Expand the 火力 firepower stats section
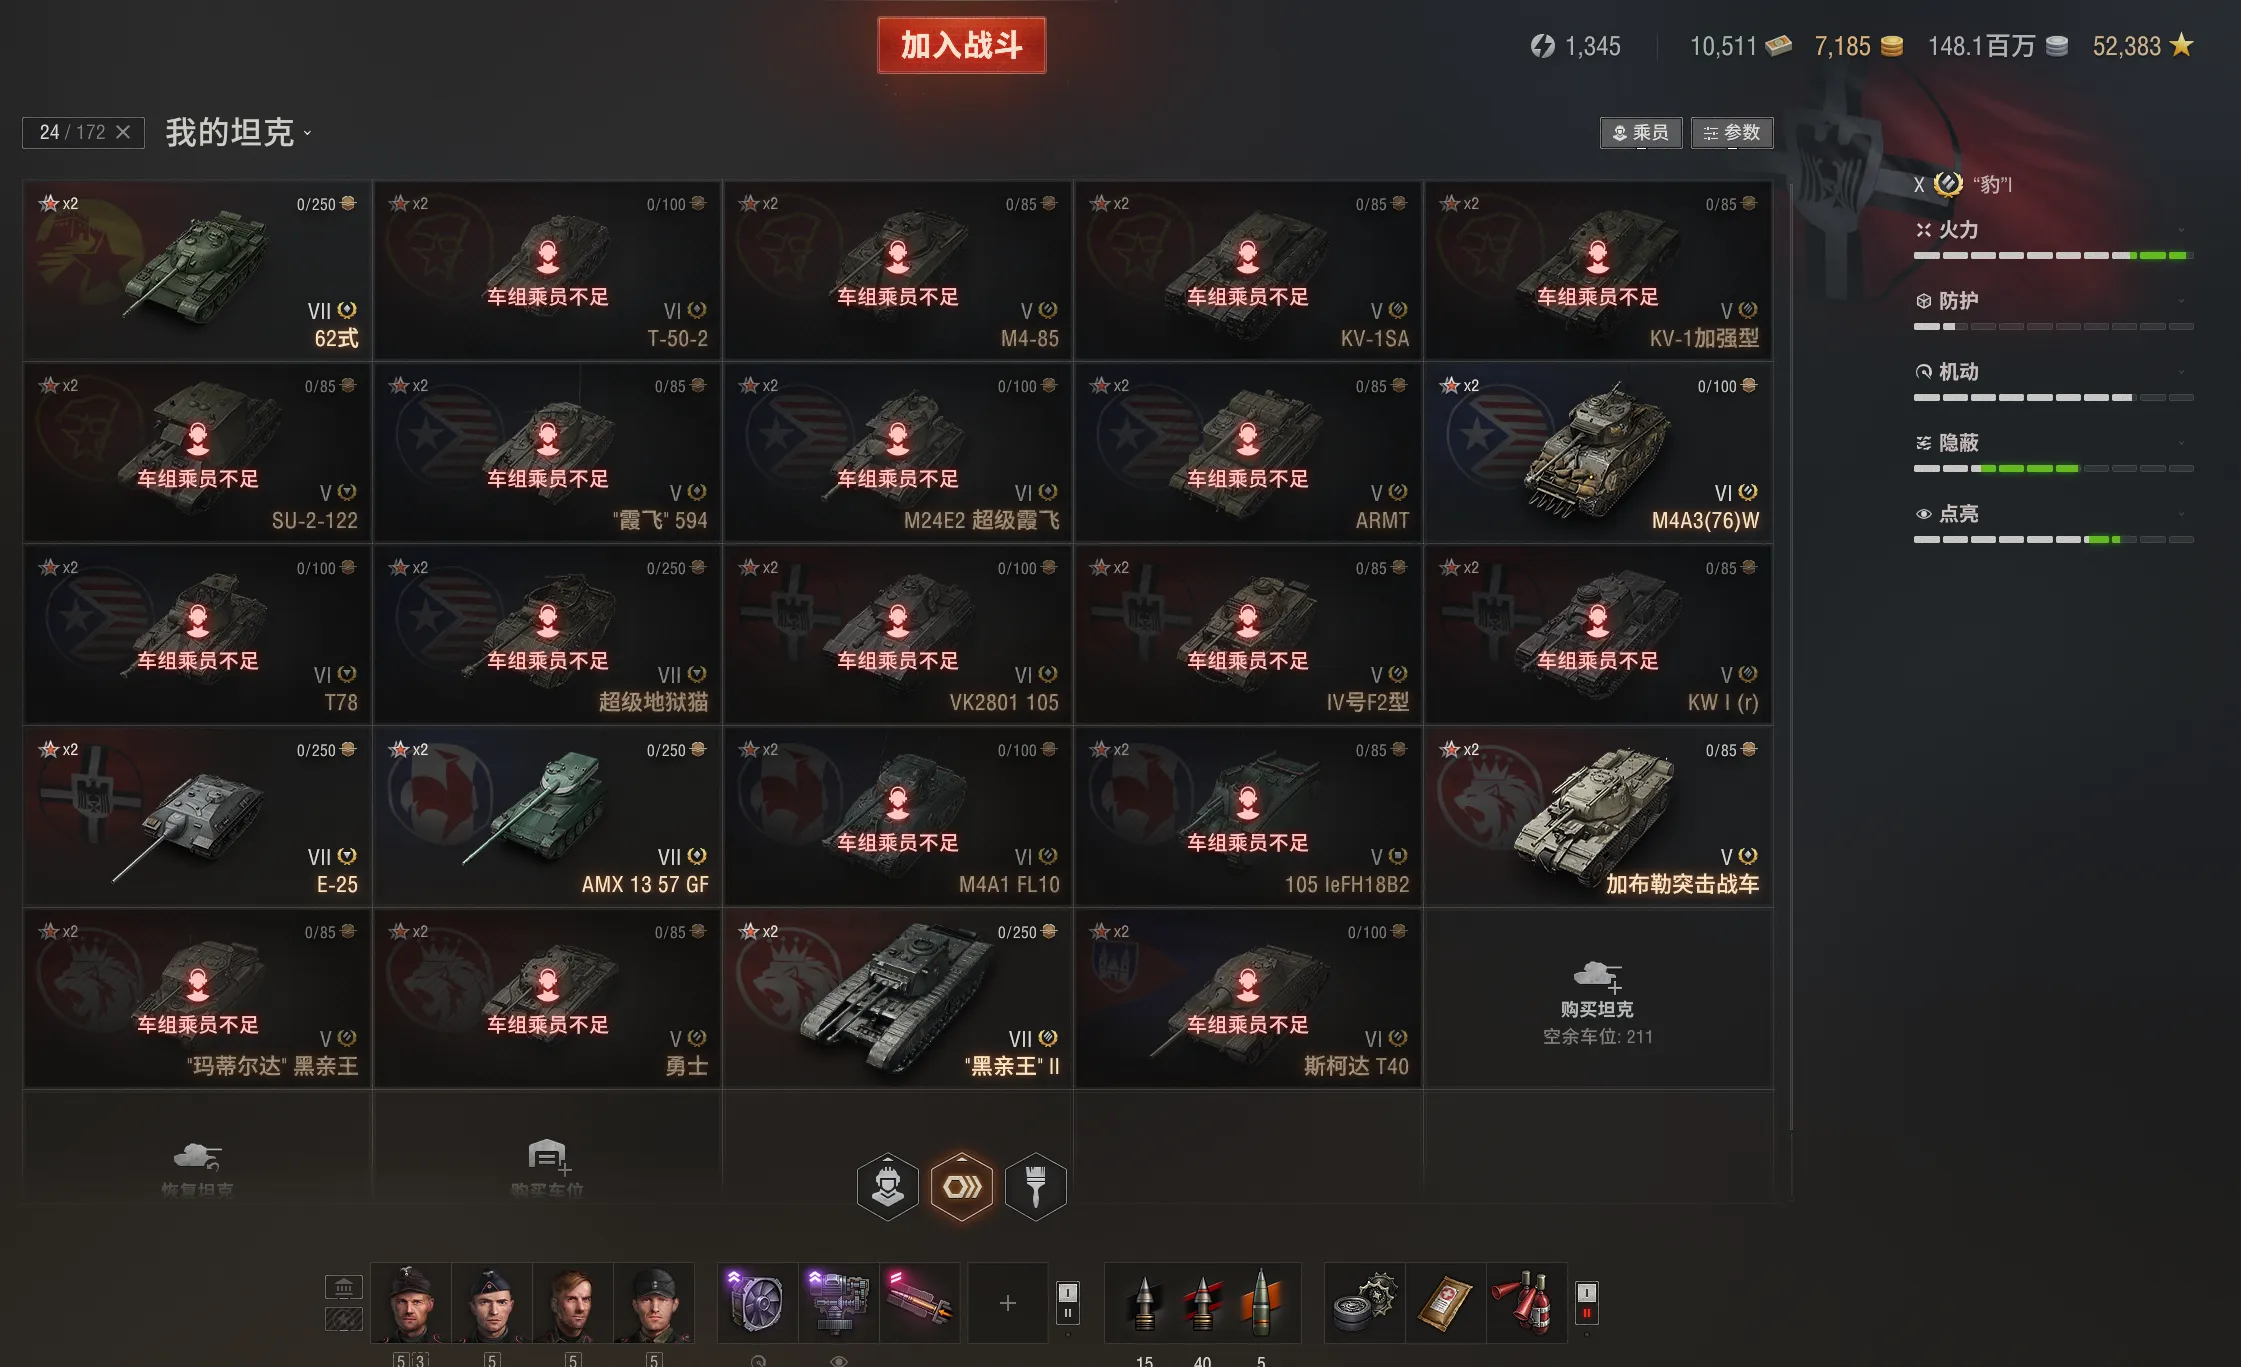The width and height of the screenshot is (2241, 1367). 2053,231
